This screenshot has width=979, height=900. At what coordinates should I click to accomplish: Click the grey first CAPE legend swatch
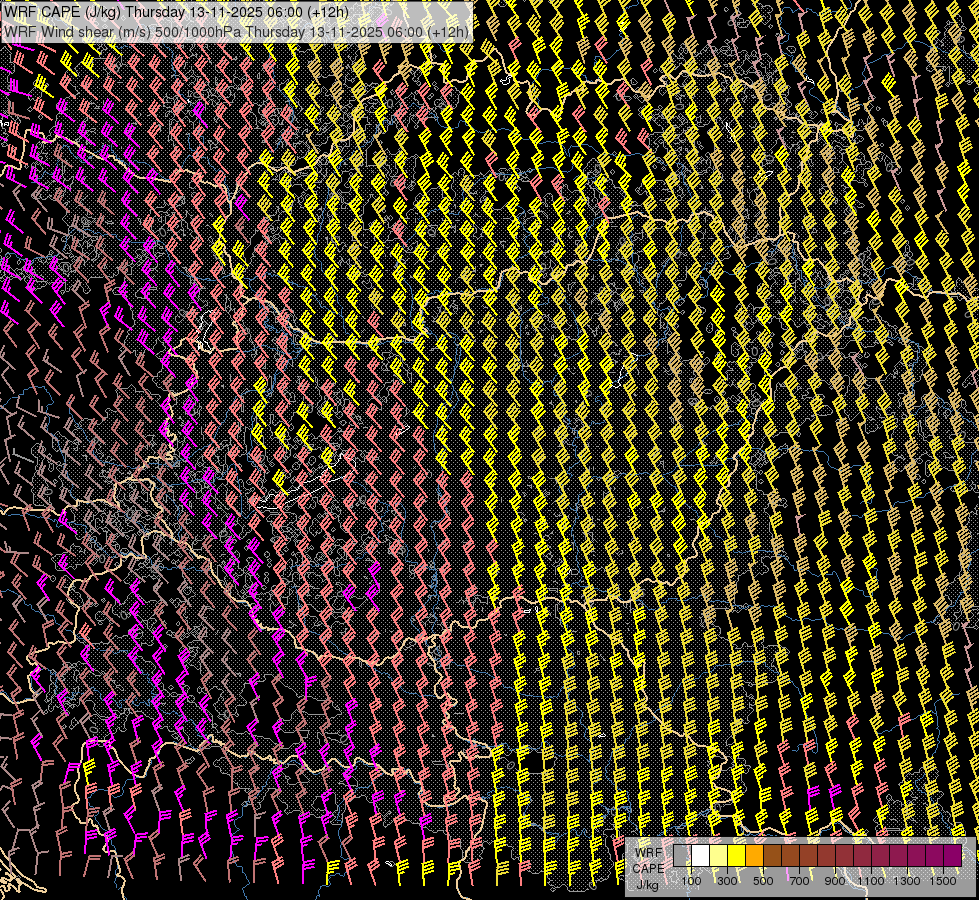682,856
